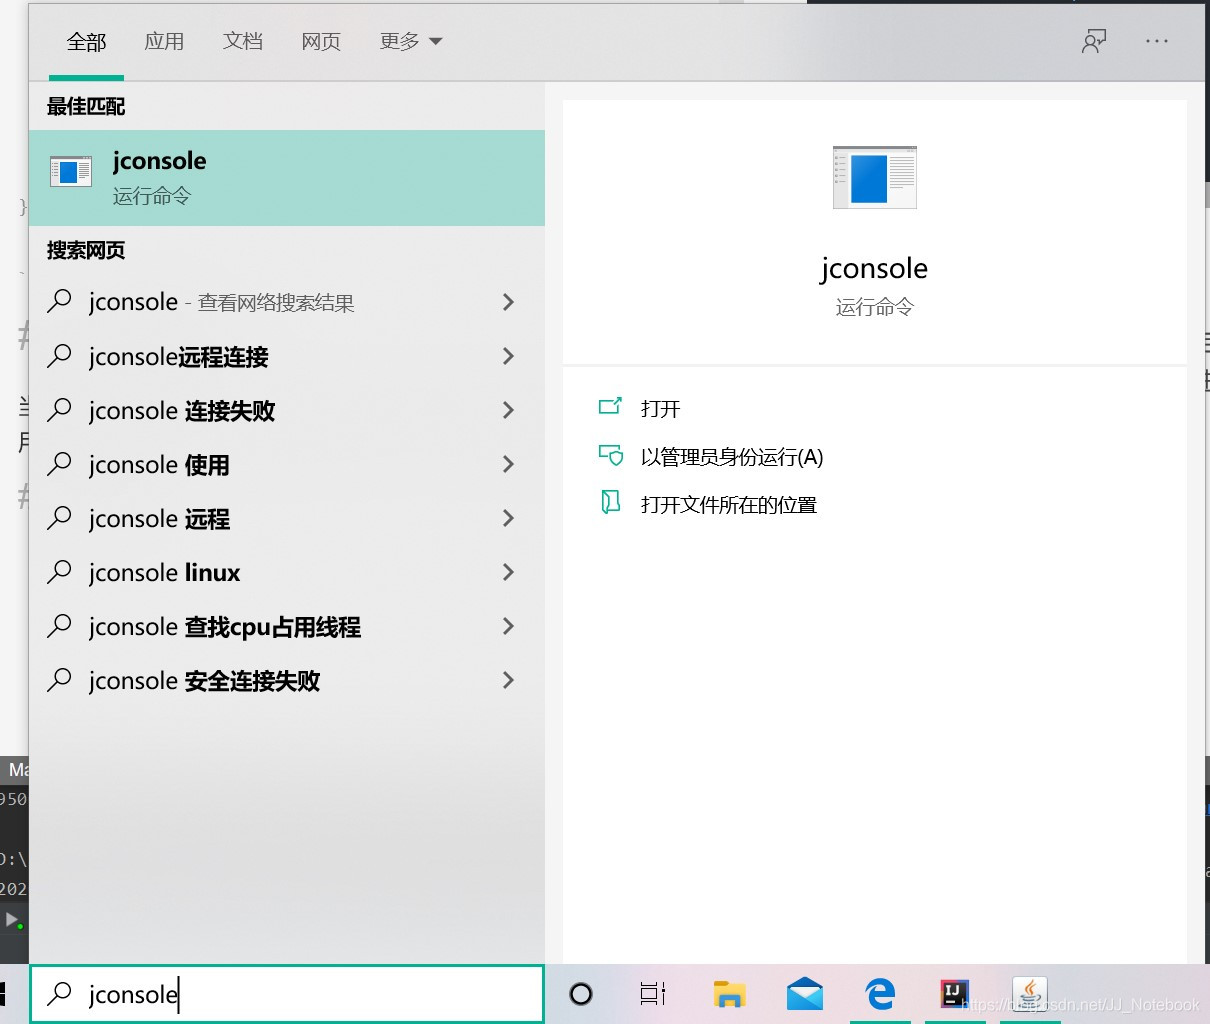Click into the jconsole search input box
The image size is (1210, 1024).
[287, 994]
